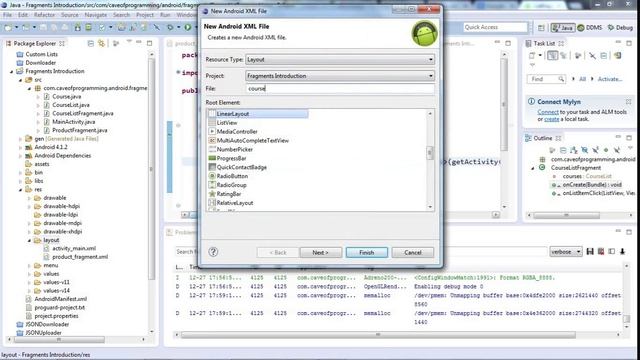Open the Project dropdown showing Fragments Introduction
640x360 pixels.
pyautogui.click(x=340, y=76)
